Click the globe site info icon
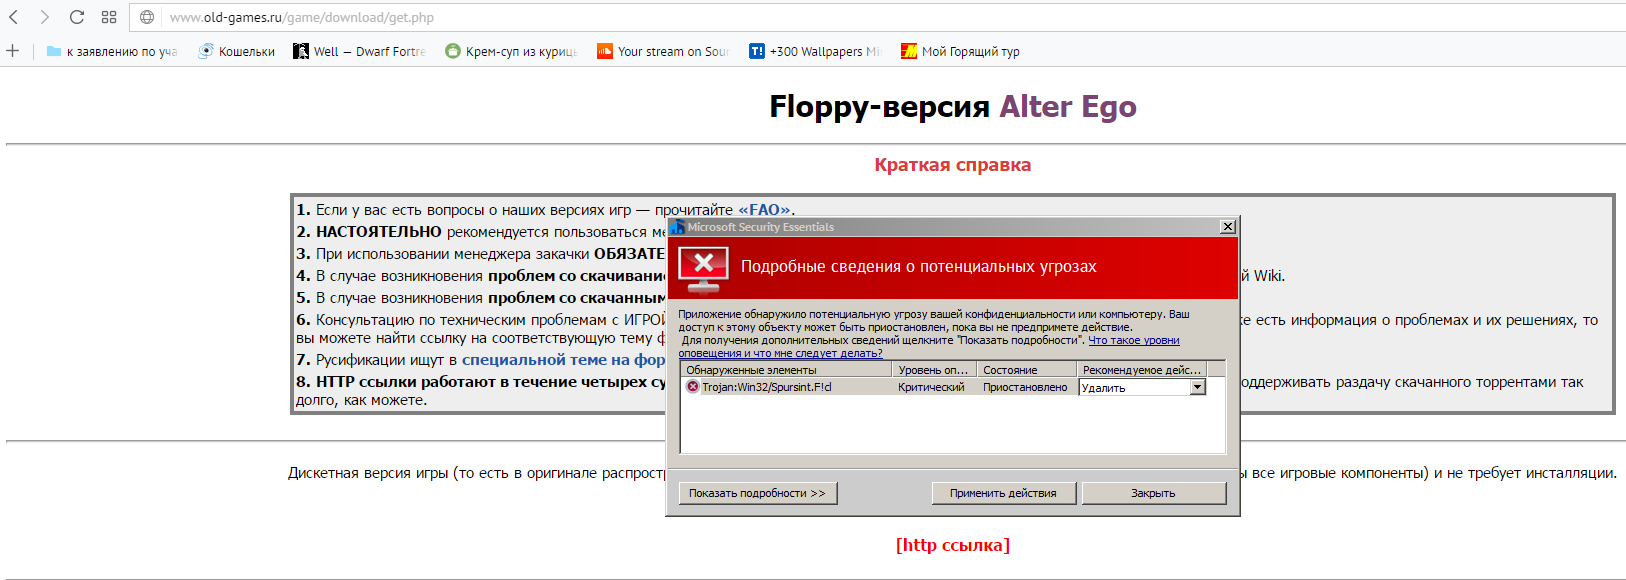Screen dimensions: 1626x580 pos(147,17)
